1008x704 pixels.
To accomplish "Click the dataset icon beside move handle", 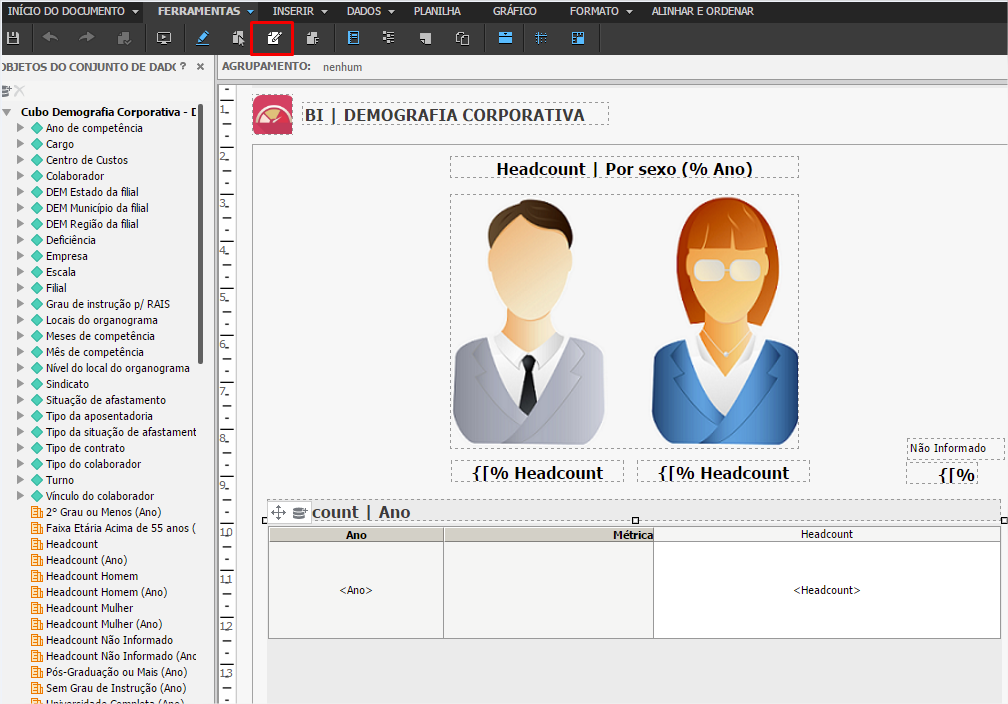I will (299, 512).
